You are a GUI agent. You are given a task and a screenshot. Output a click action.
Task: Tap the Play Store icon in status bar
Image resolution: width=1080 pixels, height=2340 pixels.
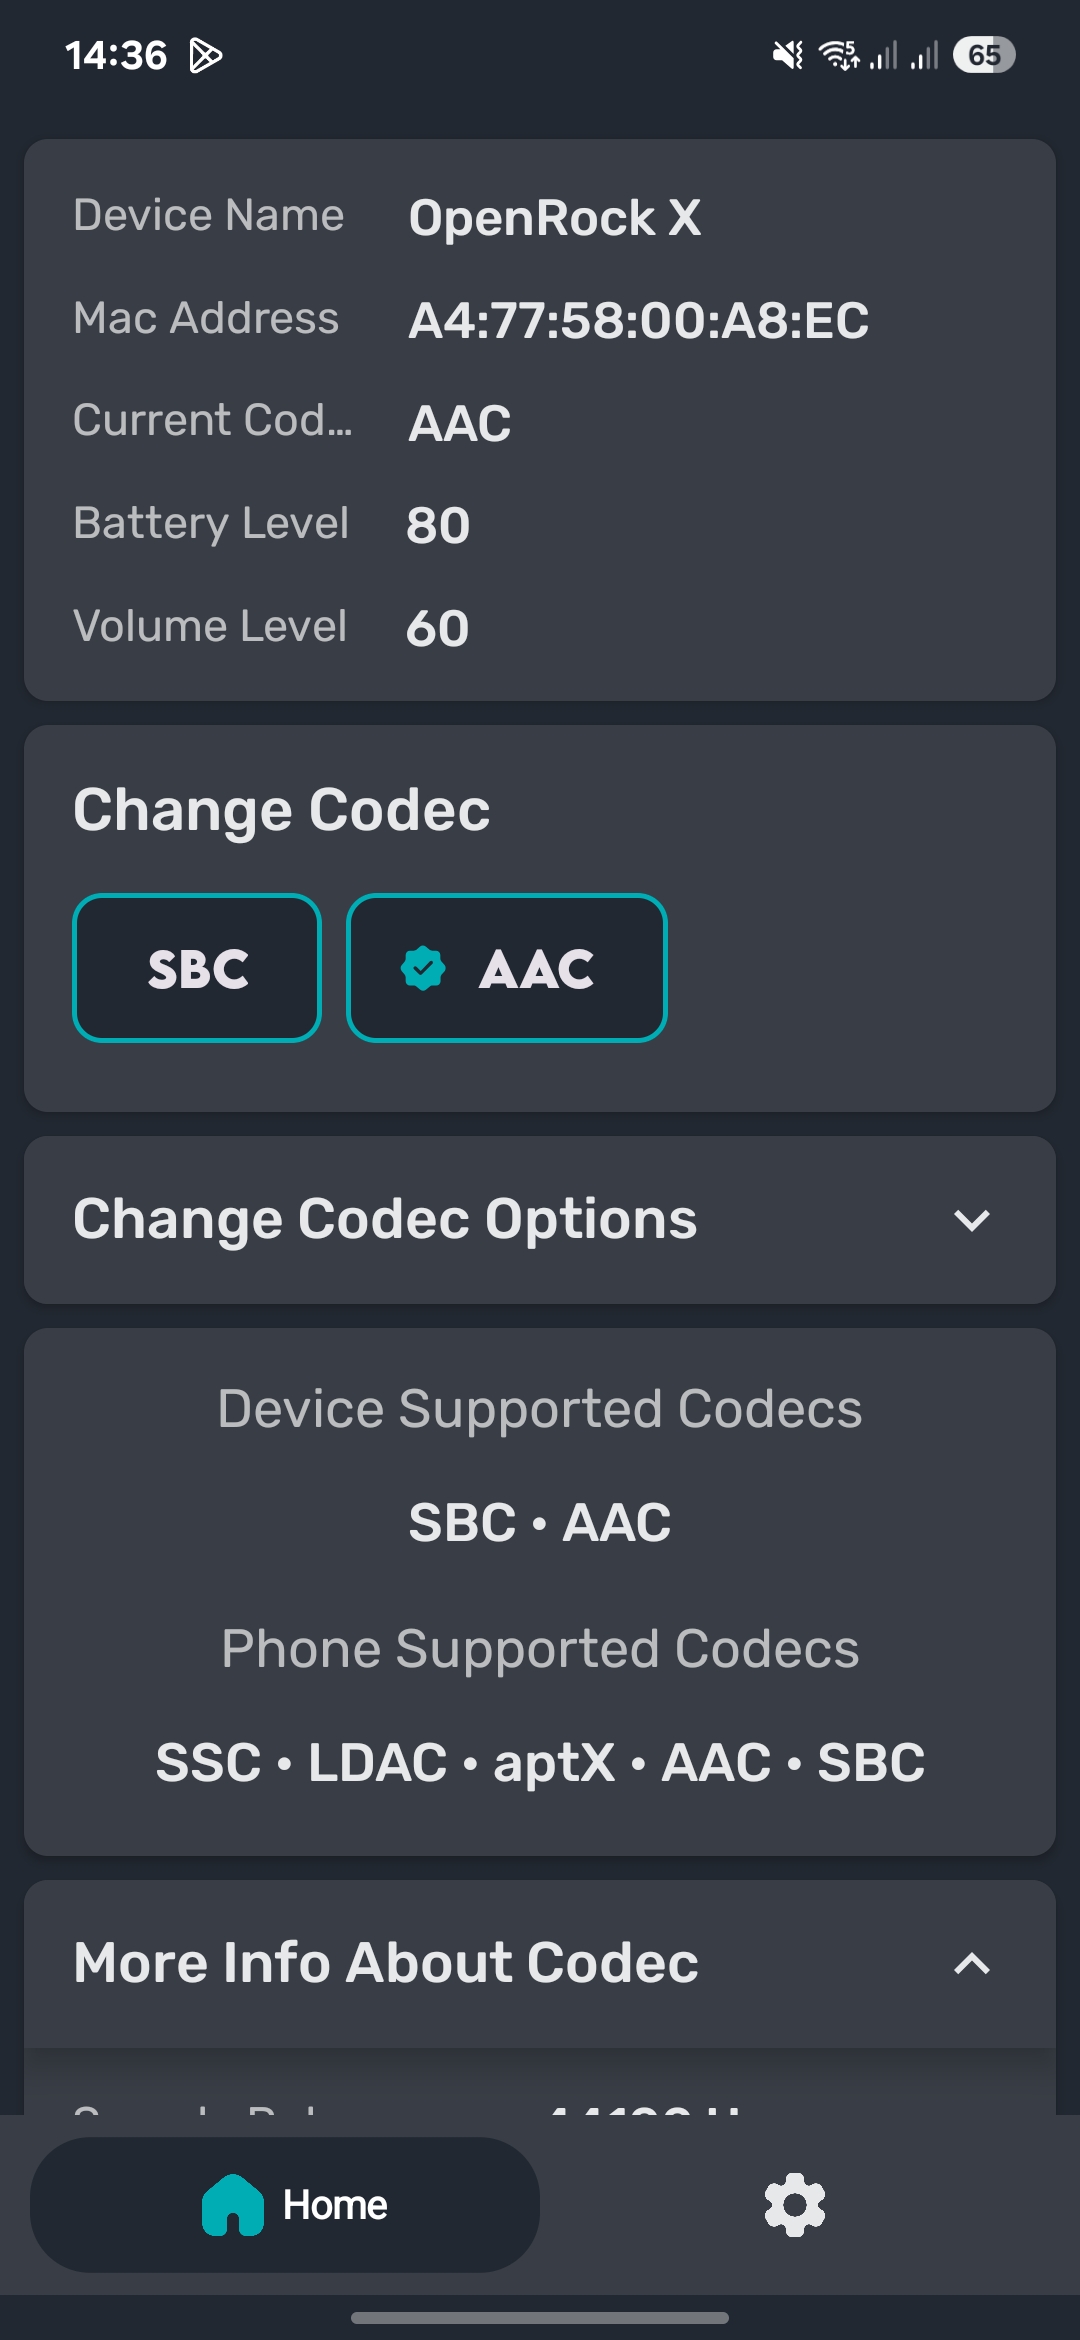coord(205,56)
